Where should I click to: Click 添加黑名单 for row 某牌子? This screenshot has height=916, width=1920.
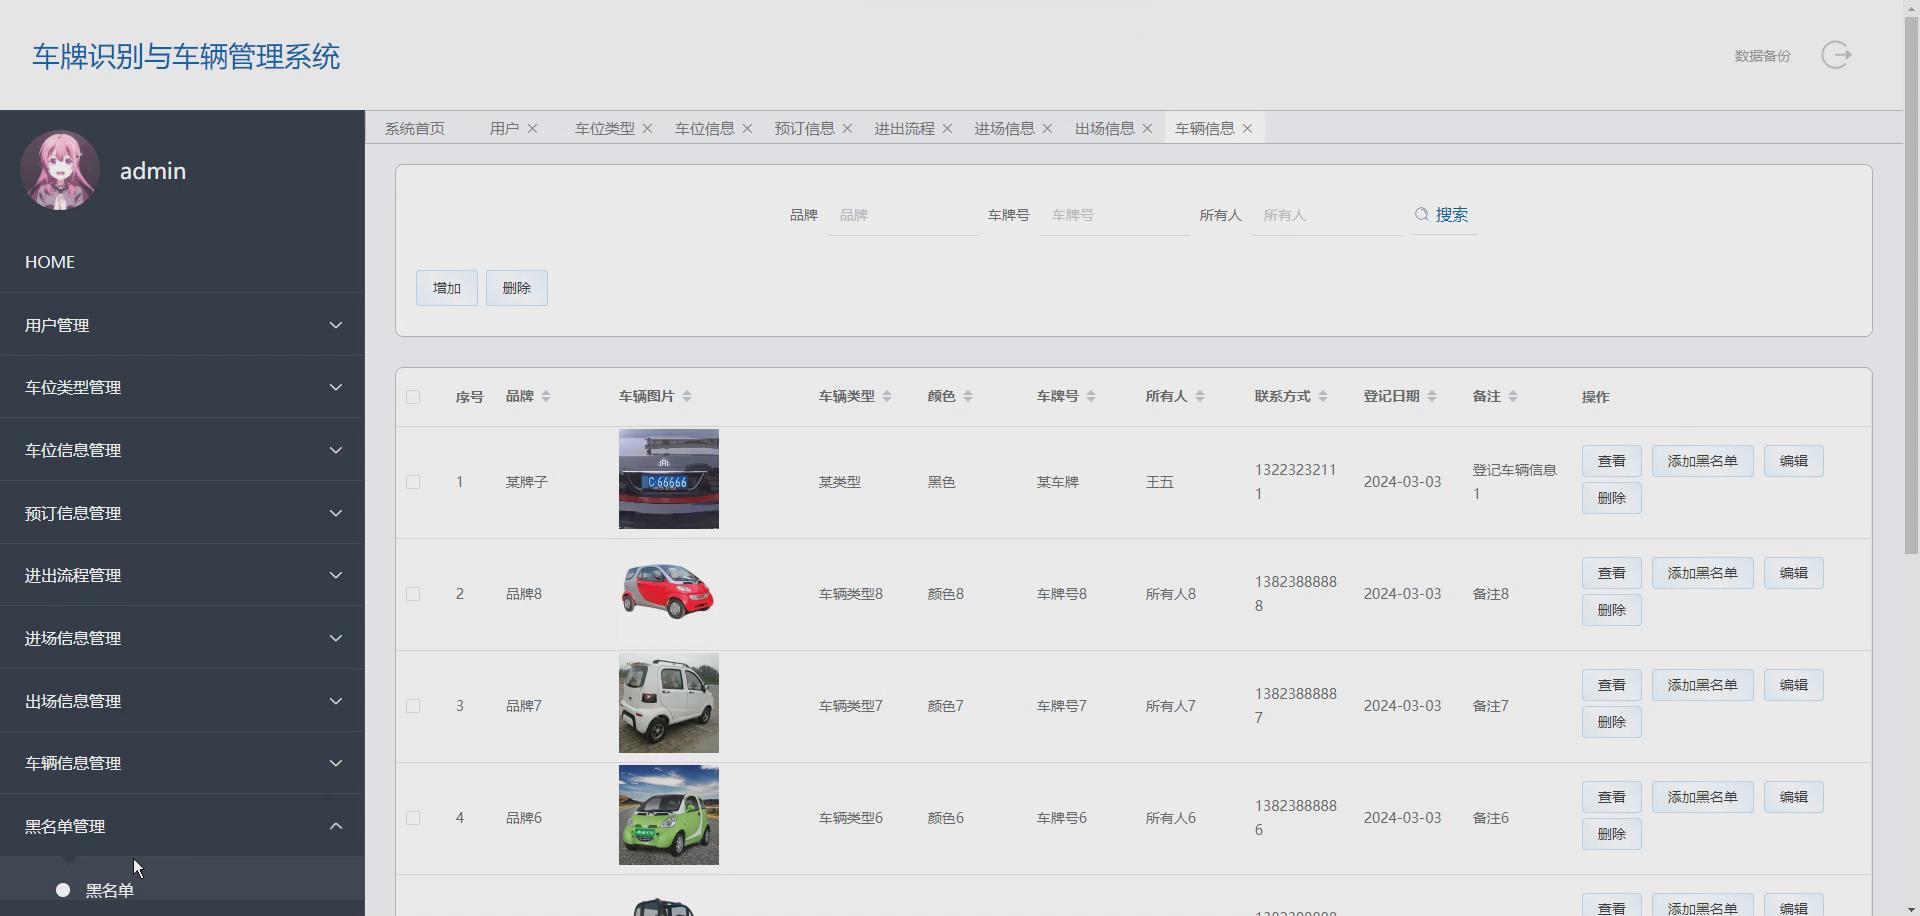[1703, 461]
